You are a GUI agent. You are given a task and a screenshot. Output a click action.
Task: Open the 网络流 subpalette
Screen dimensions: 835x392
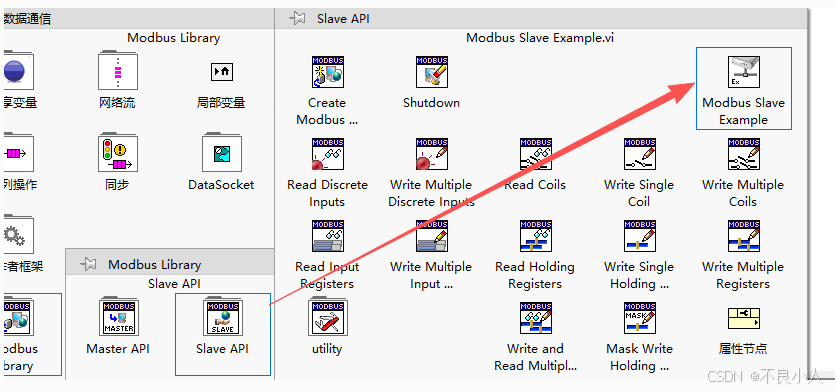coord(118,70)
